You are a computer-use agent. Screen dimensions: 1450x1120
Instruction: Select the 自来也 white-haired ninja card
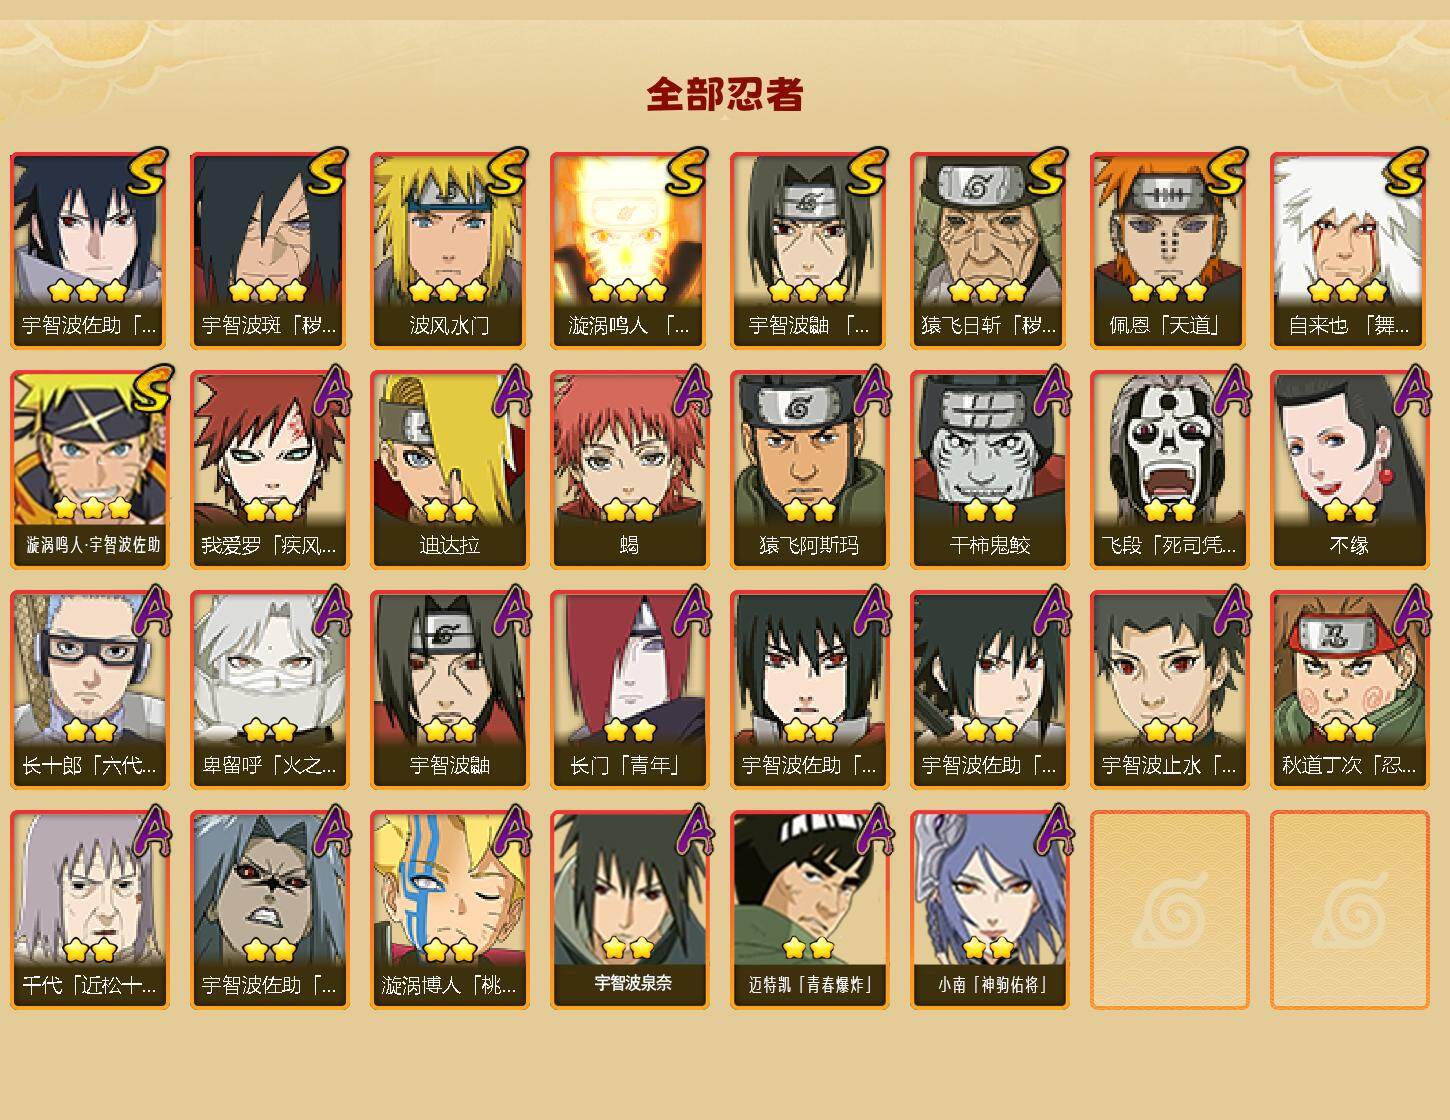tap(1349, 250)
